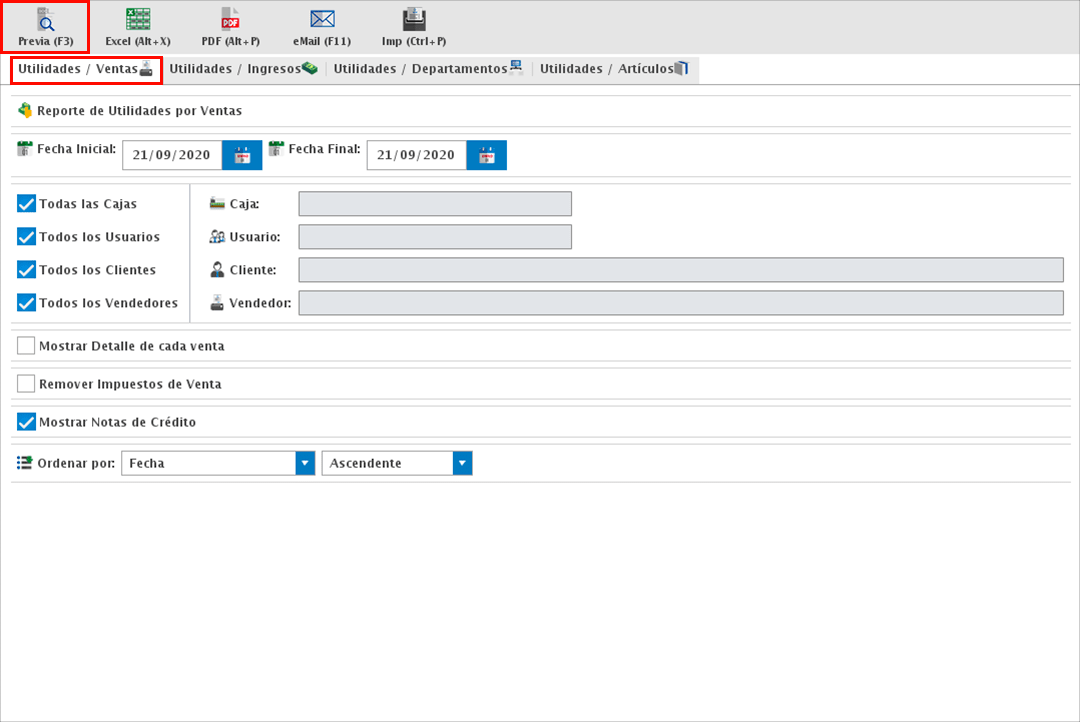The image size is (1080, 722).
Task: Click the PDF (Alt+P) export icon
Action: pyautogui.click(x=230, y=20)
